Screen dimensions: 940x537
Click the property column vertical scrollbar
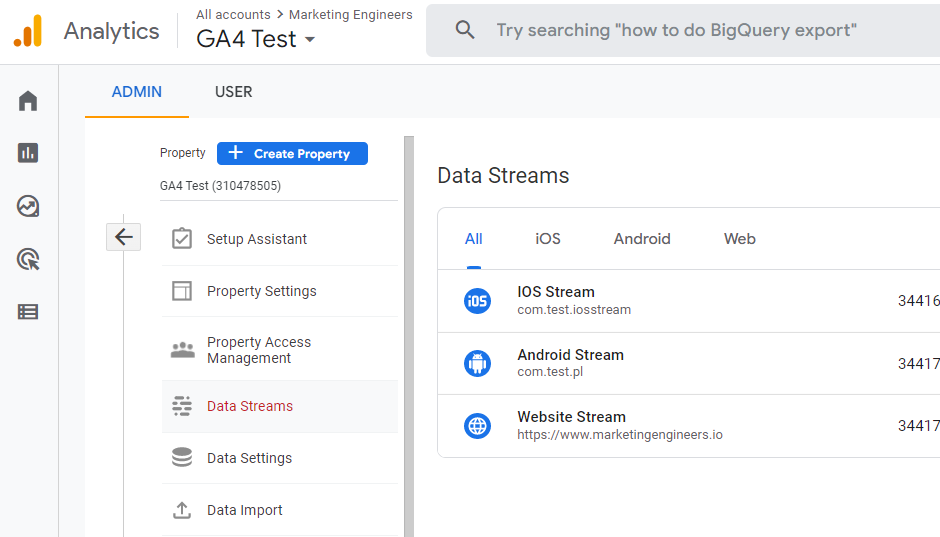409,336
